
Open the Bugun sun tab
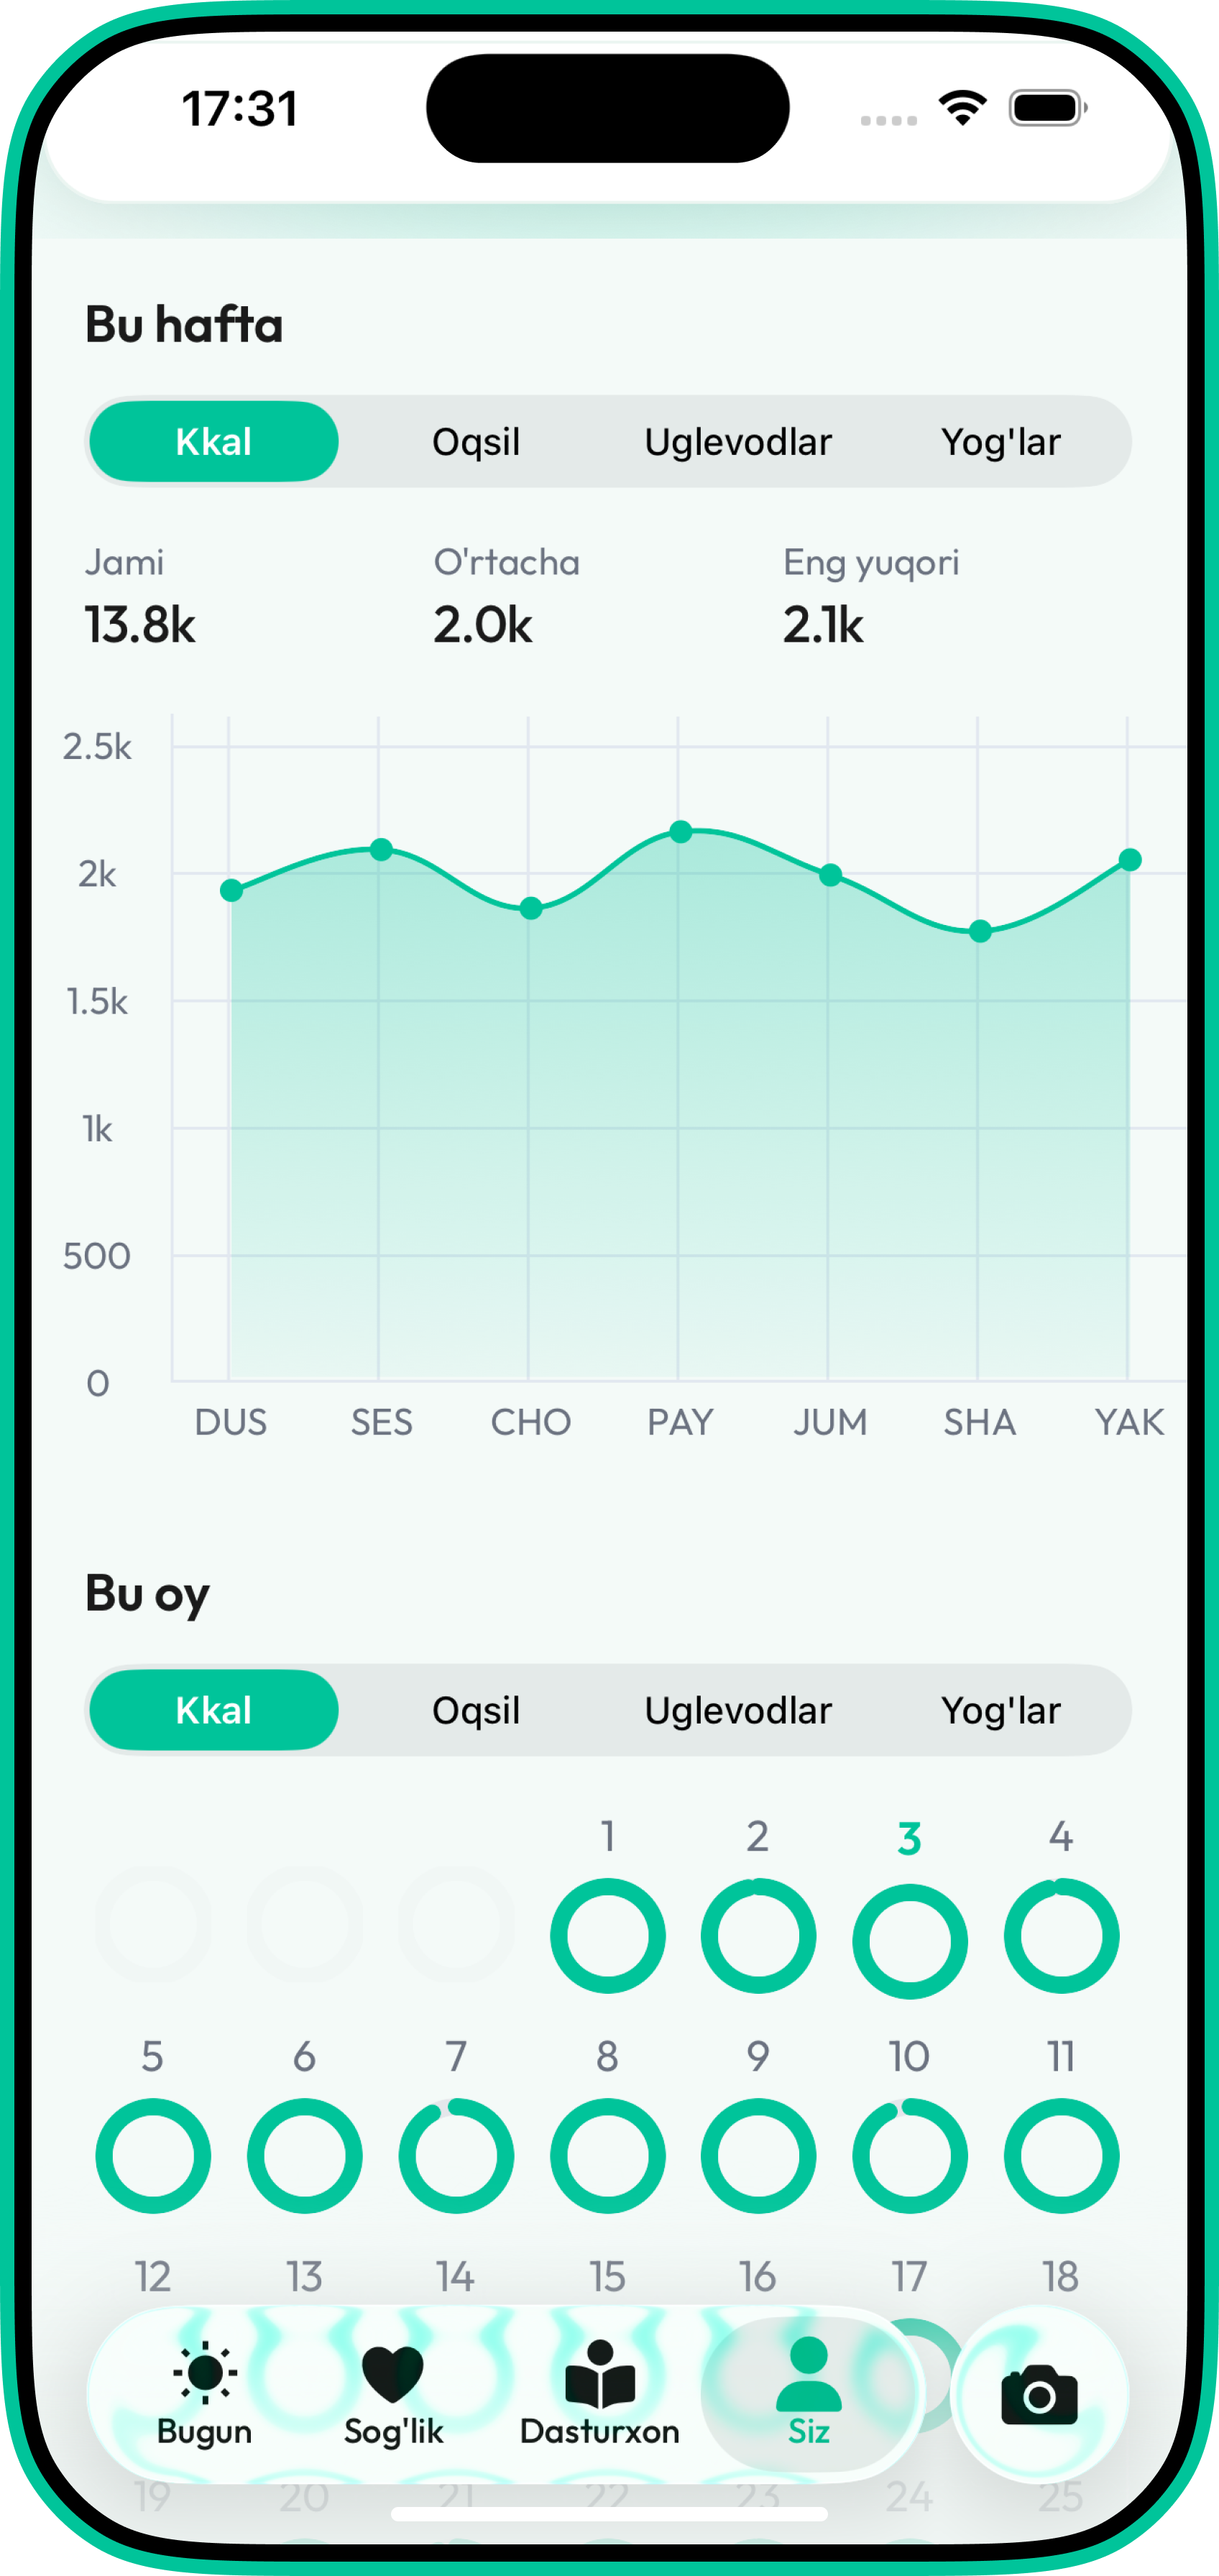click(x=204, y=2394)
